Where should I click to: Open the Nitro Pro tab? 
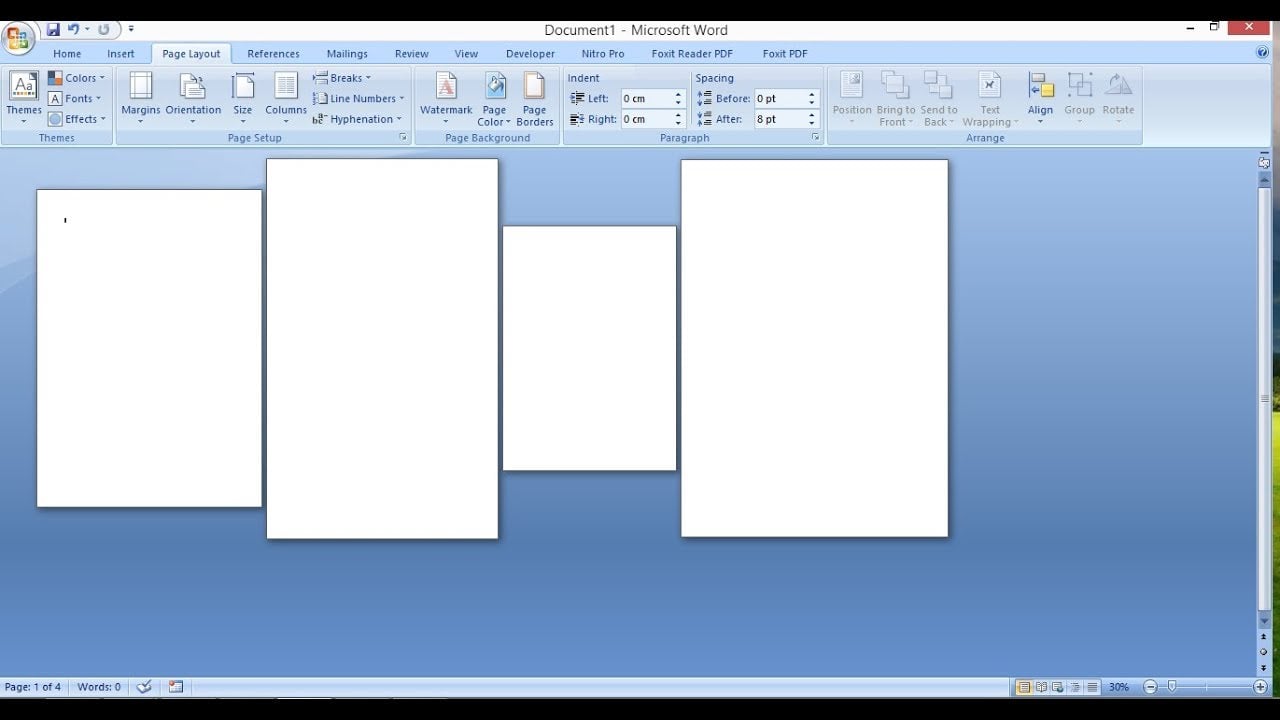pos(603,54)
